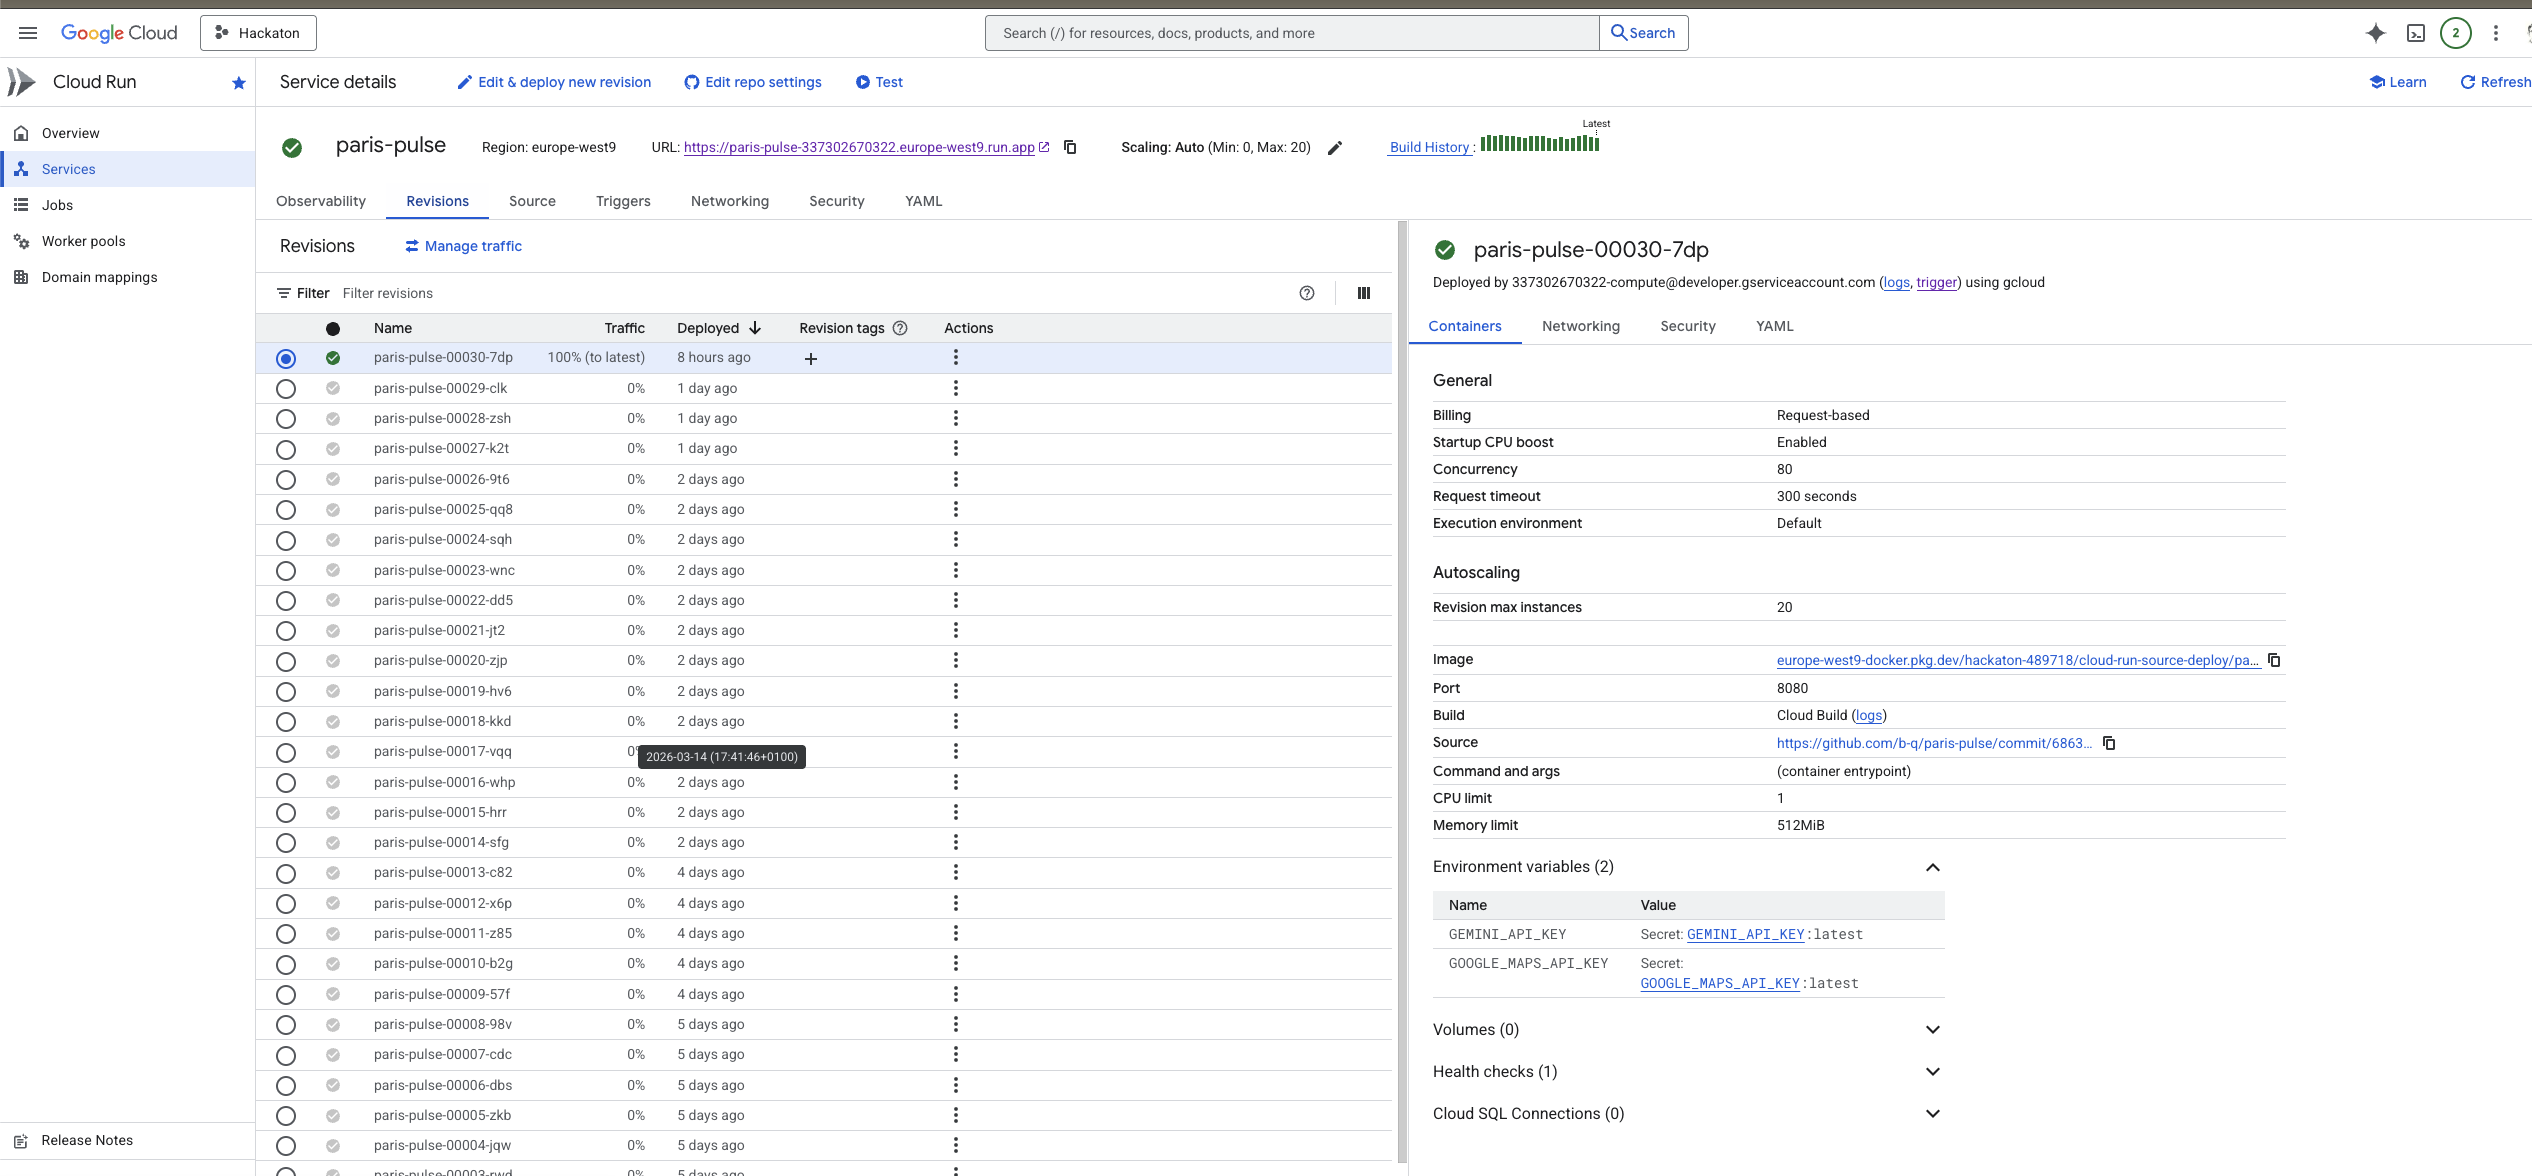Edit scaling settings pencil icon
The height and width of the screenshot is (1176, 2532).
click(x=1335, y=148)
